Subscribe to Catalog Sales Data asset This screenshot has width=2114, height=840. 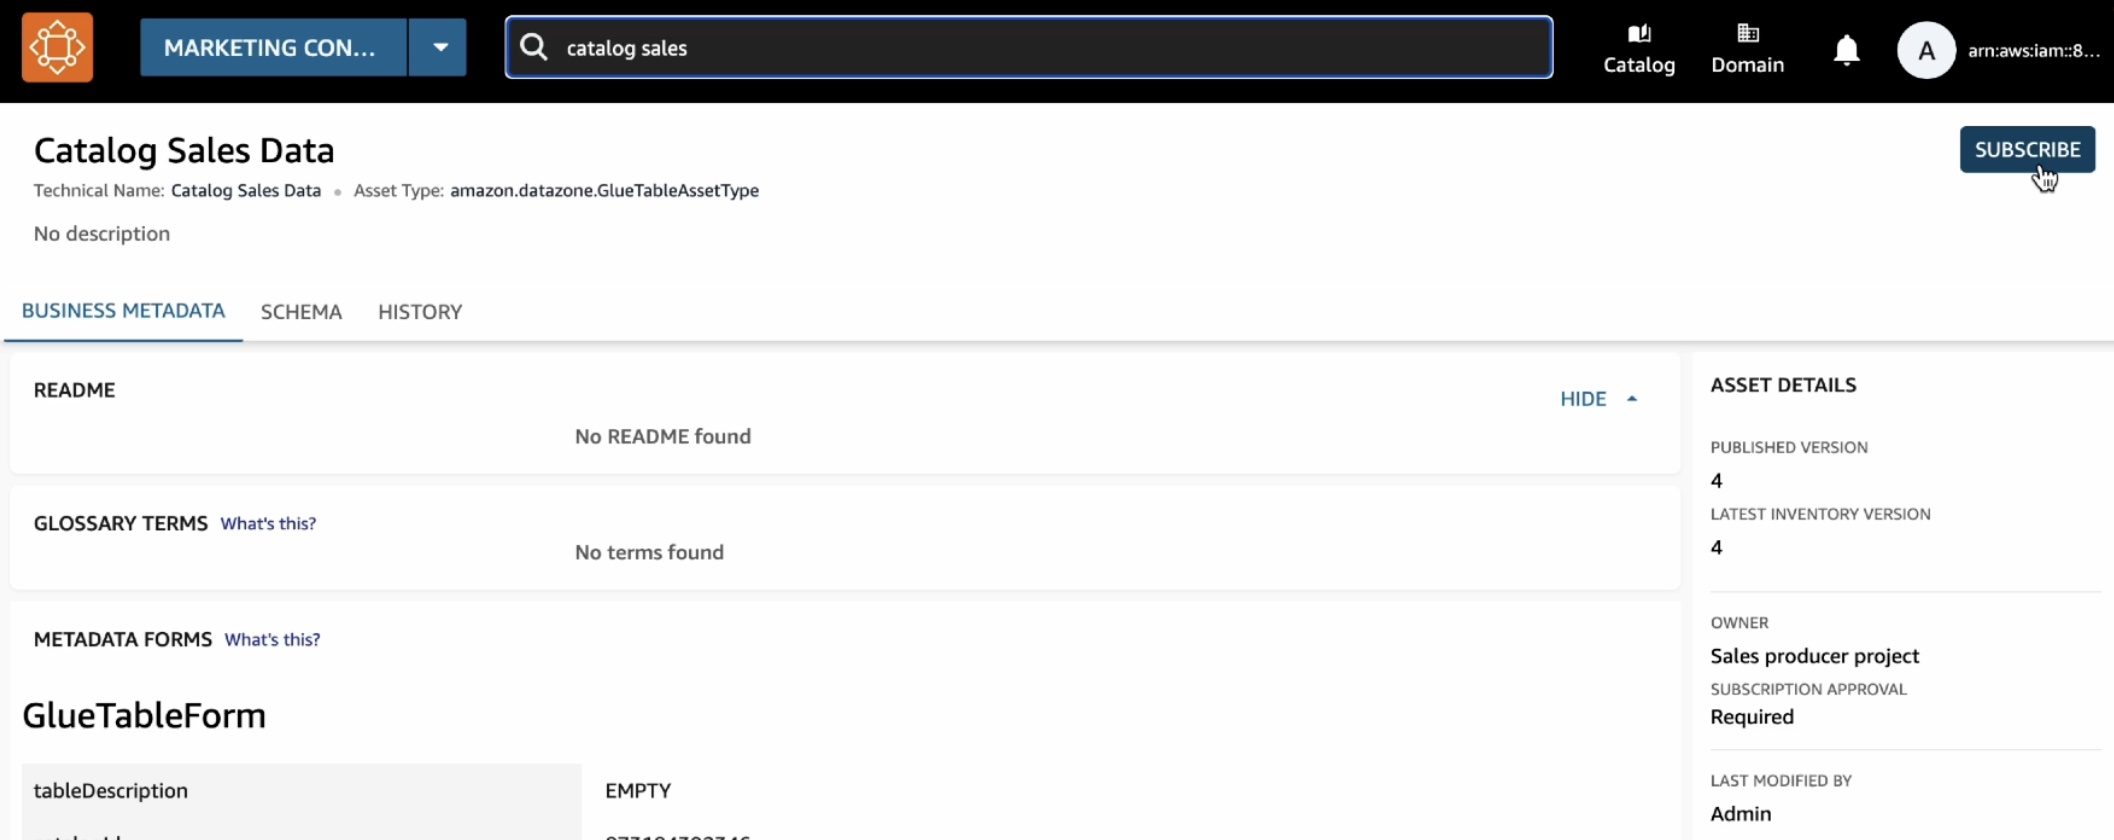click(2027, 149)
